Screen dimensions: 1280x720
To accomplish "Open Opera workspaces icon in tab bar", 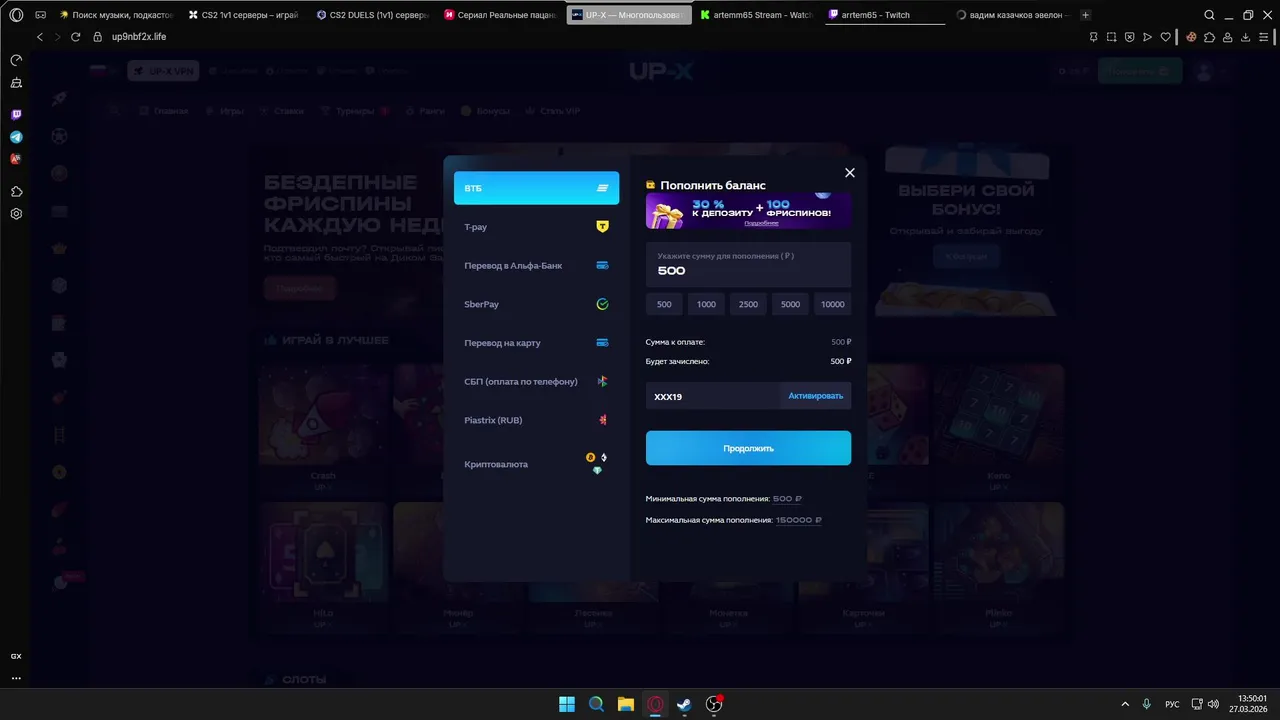I will [41, 15].
